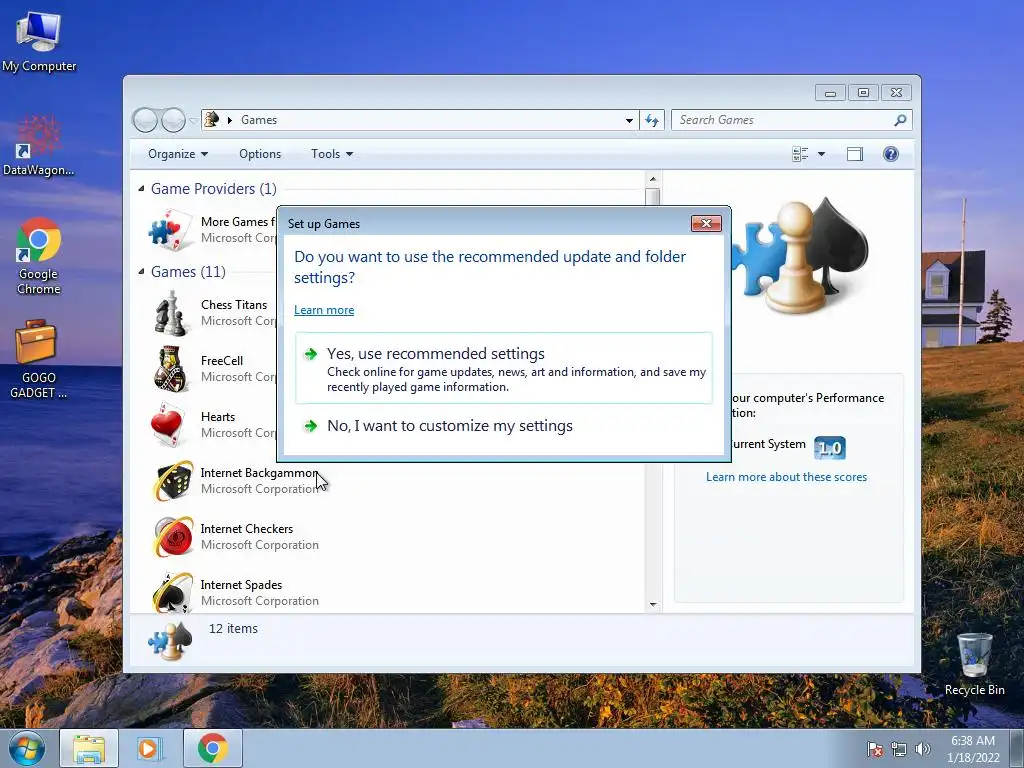This screenshot has width=1024, height=768.
Task: Click the network tray icon
Action: (x=899, y=749)
